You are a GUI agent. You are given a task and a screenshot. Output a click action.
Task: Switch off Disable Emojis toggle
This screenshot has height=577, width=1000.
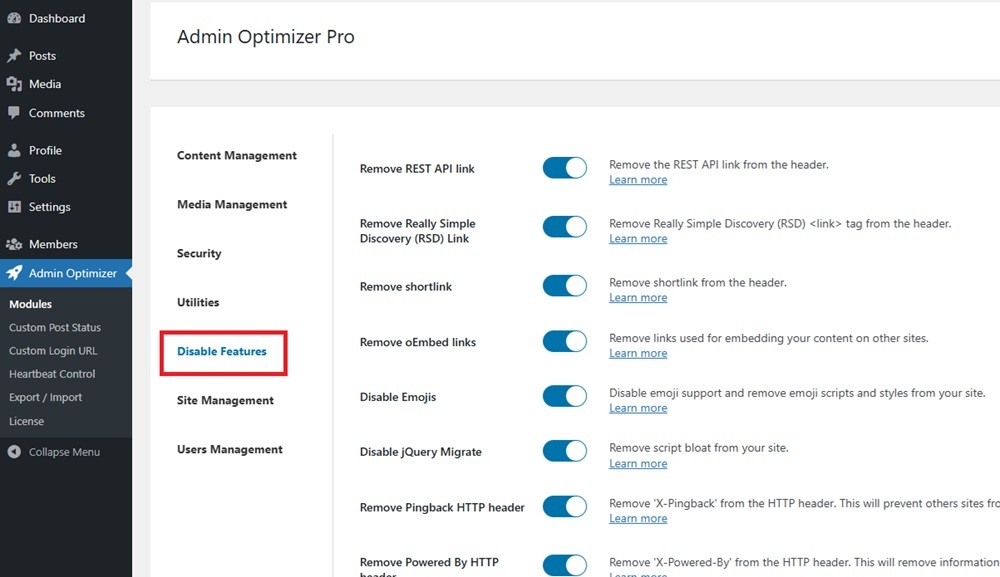pos(564,396)
